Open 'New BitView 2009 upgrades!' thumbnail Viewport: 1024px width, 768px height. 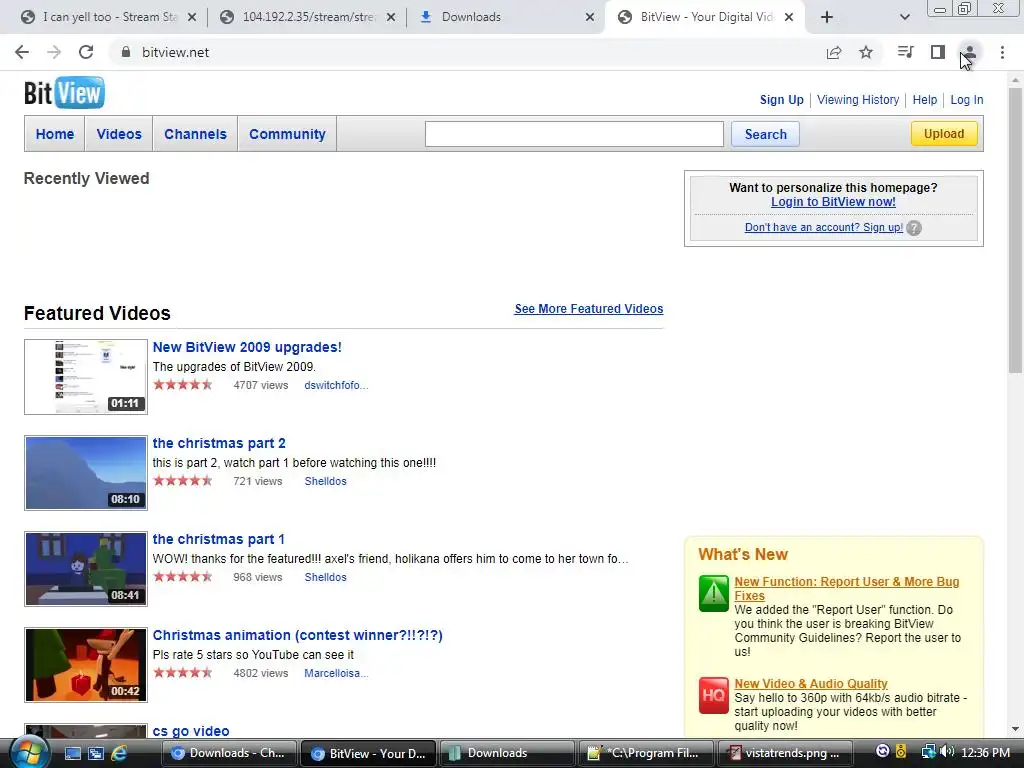(x=86, y=377)
